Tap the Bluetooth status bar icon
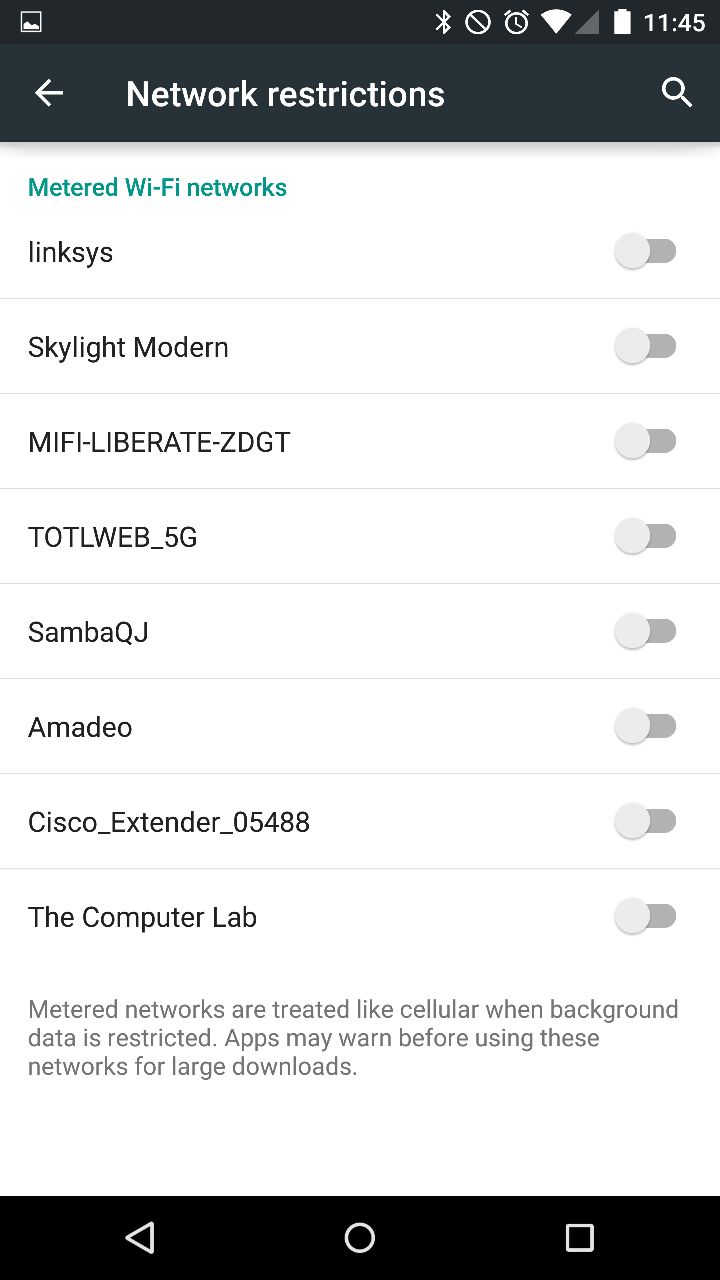Viewport: 720px width, 1280px height. tap(443, 22)
